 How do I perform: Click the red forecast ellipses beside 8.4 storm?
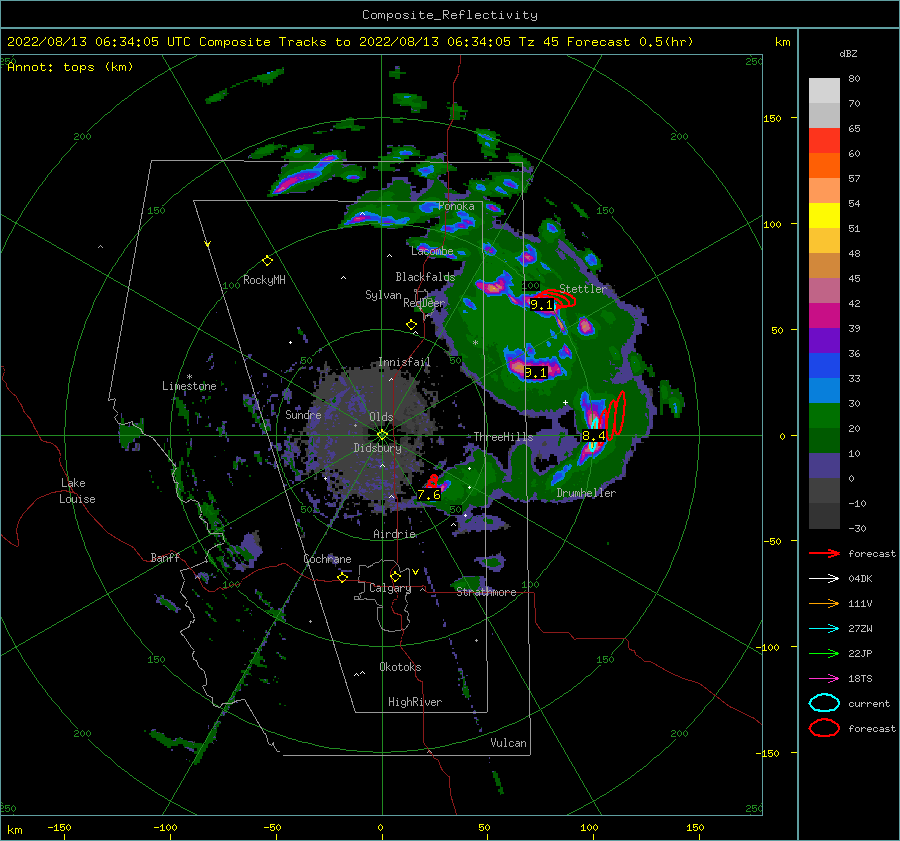coord(614,416)
